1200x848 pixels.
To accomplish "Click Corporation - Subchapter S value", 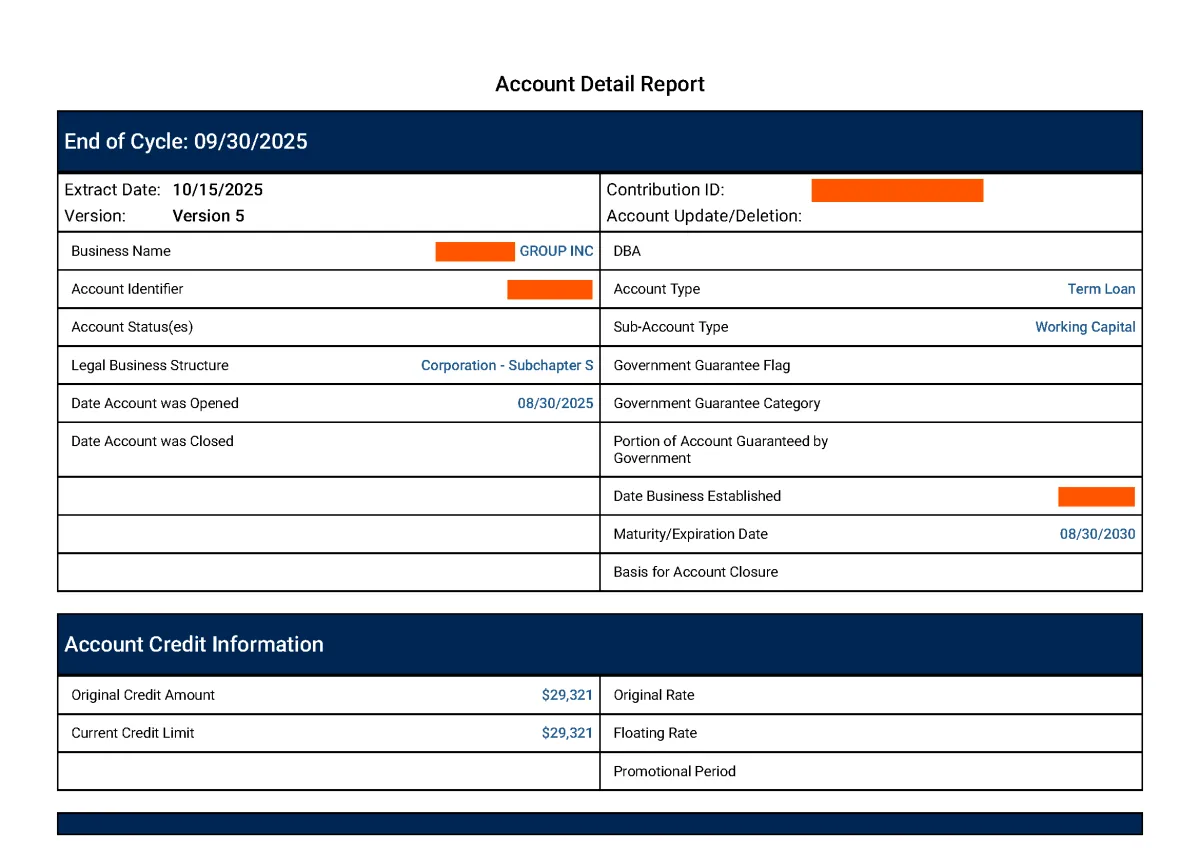I will (507, 365).
